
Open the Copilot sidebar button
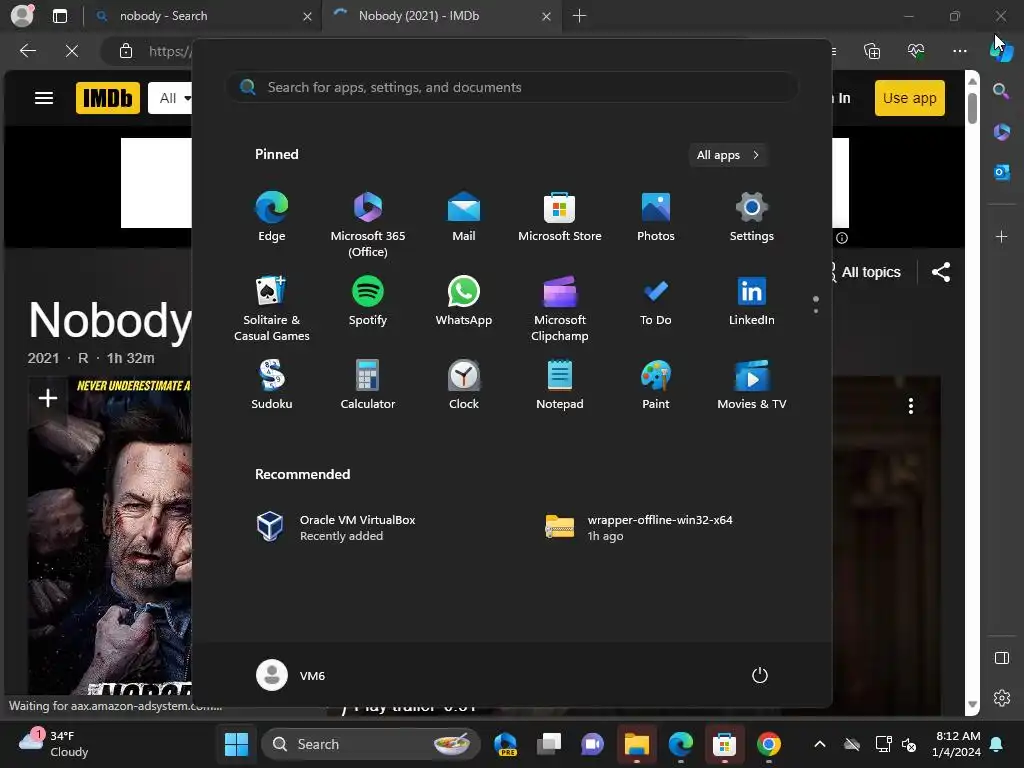[x=1001, y=51]
